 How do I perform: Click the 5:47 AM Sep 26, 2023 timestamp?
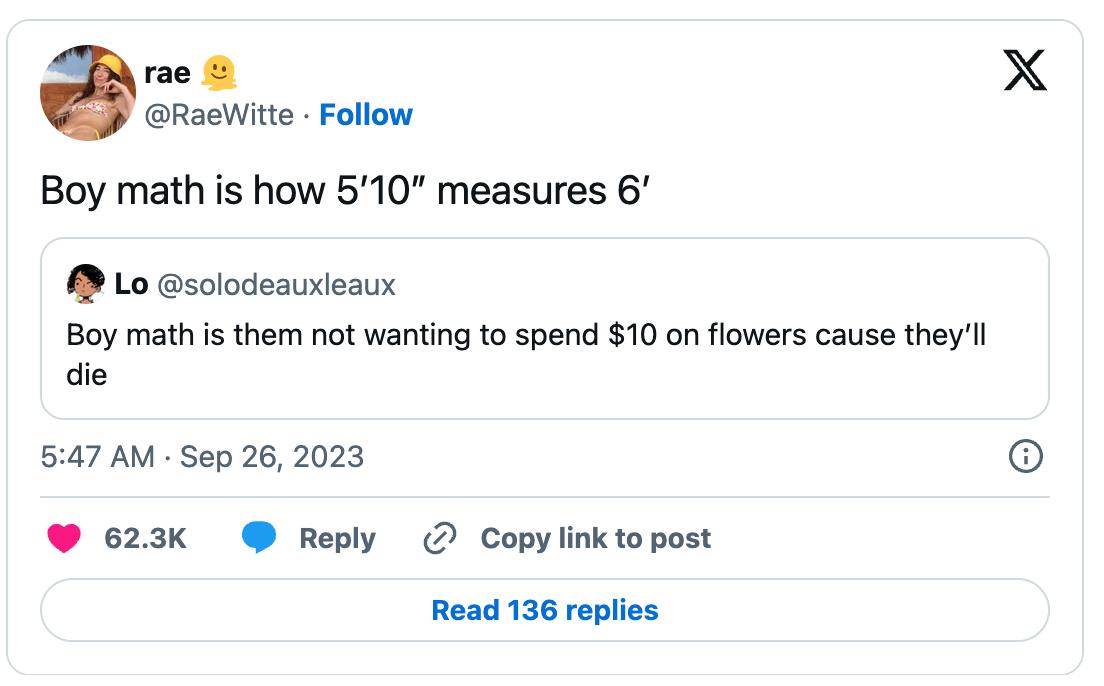point(202,457)
